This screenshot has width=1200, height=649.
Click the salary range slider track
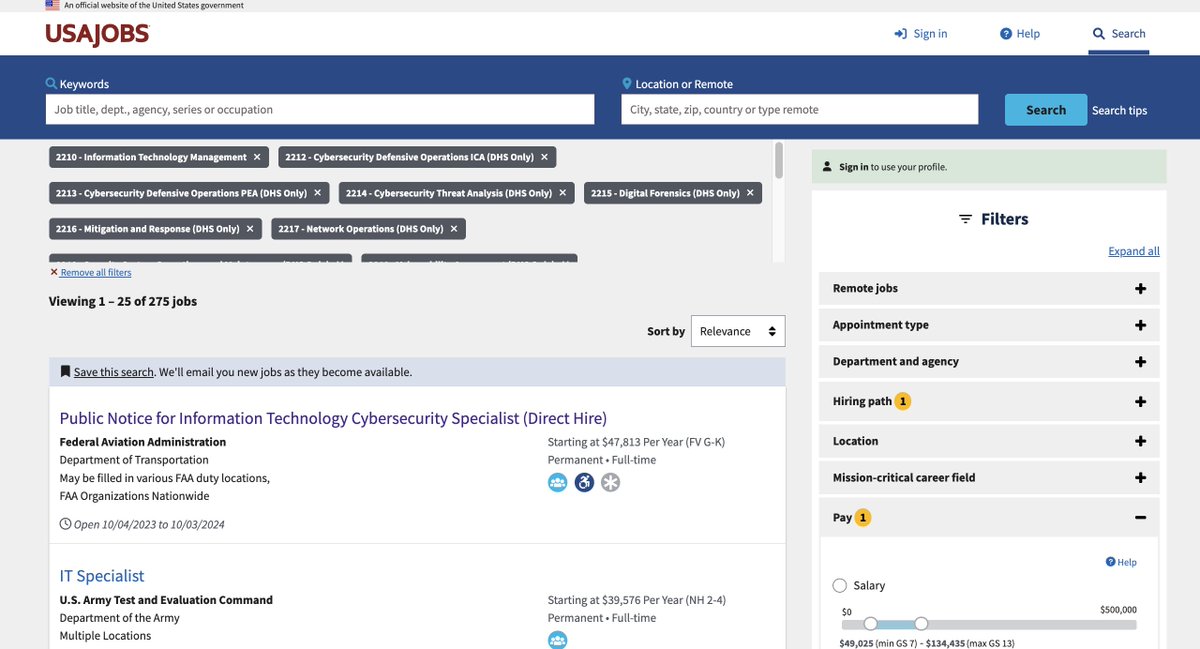[989, 624]
